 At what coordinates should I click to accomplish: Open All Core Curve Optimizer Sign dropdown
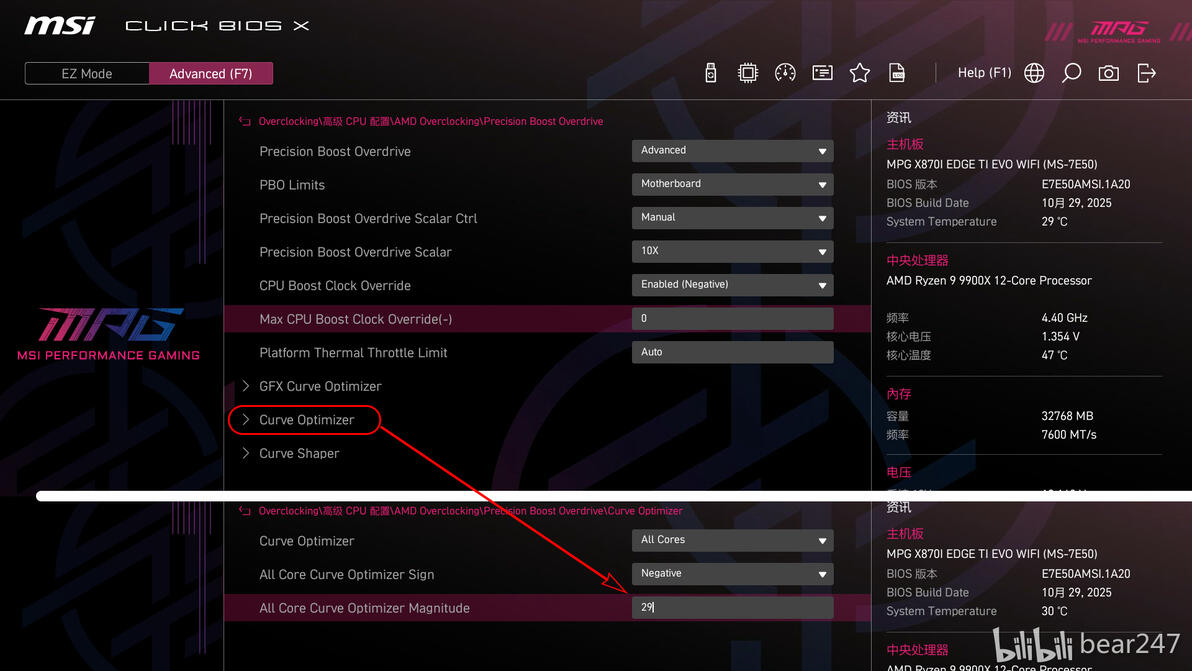732,573
